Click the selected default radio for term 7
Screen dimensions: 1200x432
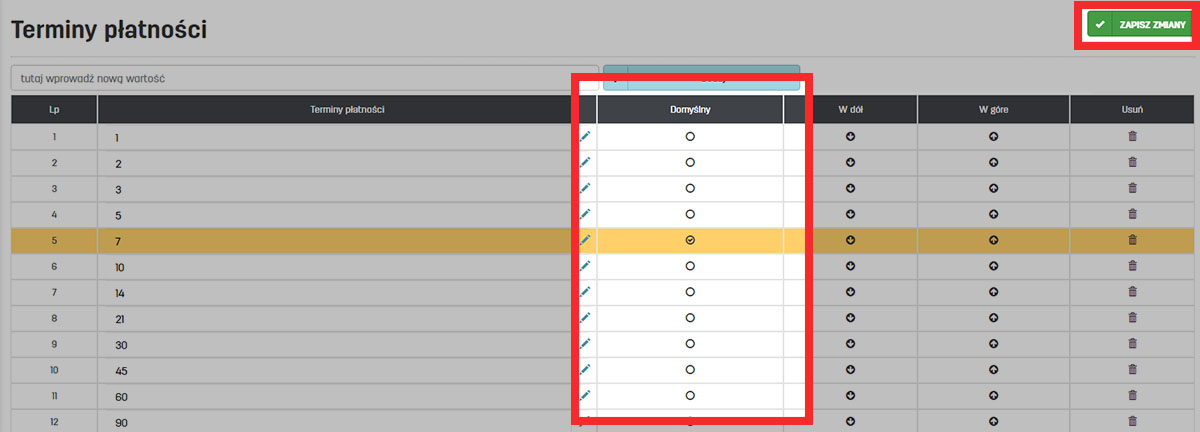690,240
